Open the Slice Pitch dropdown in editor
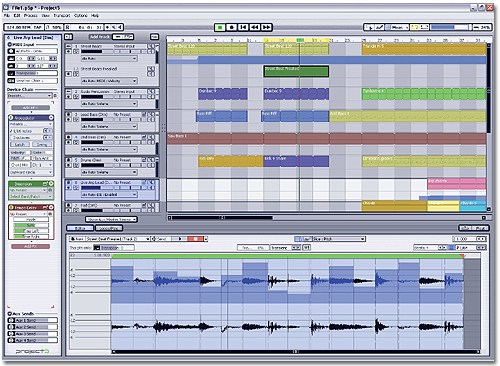This screenshot has height=366, width=500. coord(339,239)
